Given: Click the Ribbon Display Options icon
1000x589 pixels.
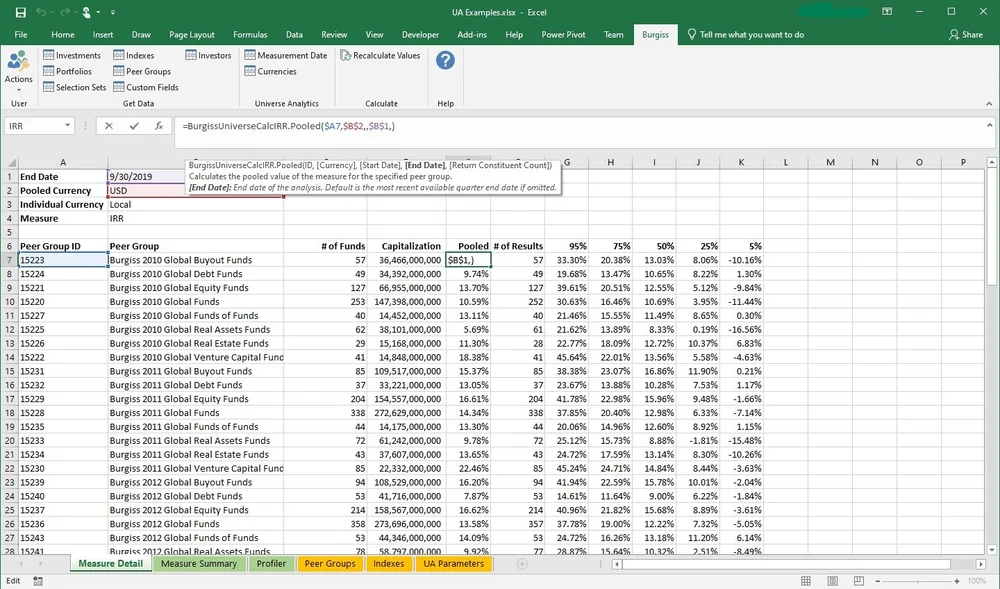Looking at the screenshot, I should coord(886,12).
